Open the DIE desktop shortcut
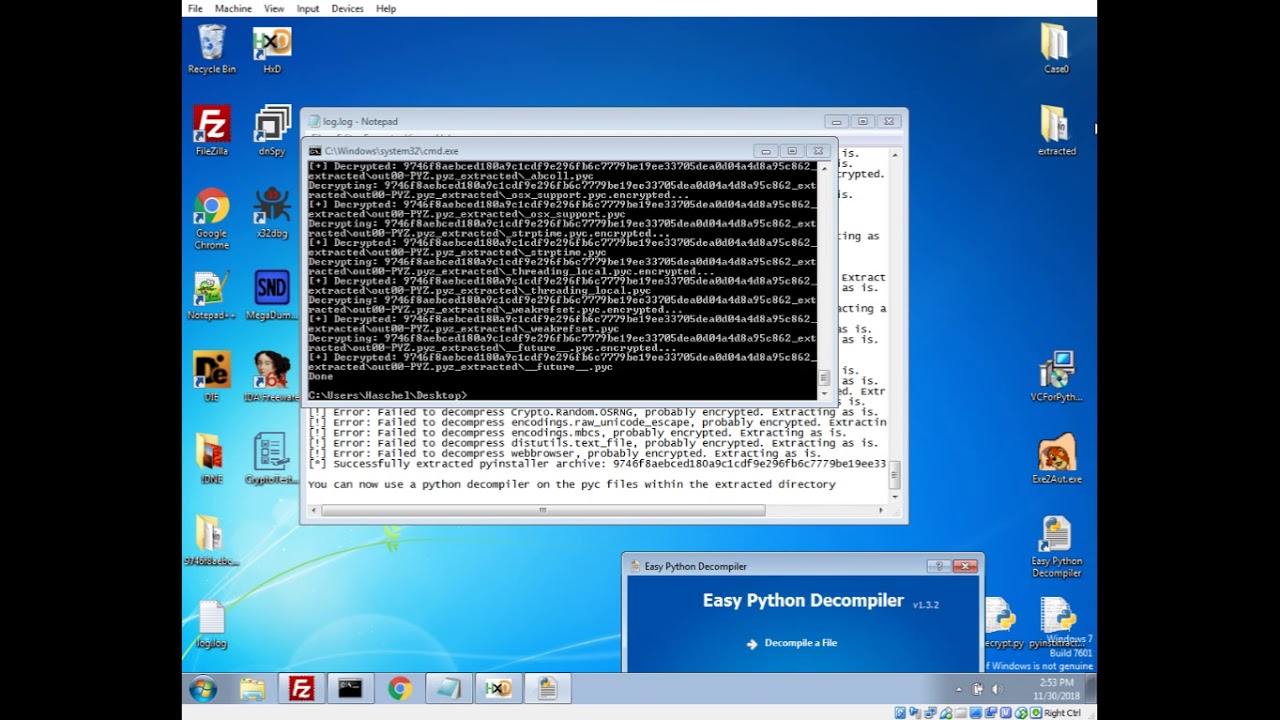This screenshot has width=1280, height=720. (212, 378)
